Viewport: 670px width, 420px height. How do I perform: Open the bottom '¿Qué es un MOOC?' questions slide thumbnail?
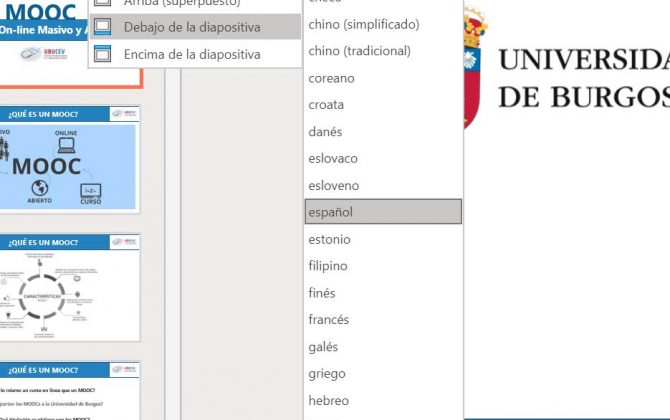tap(70, 391)
